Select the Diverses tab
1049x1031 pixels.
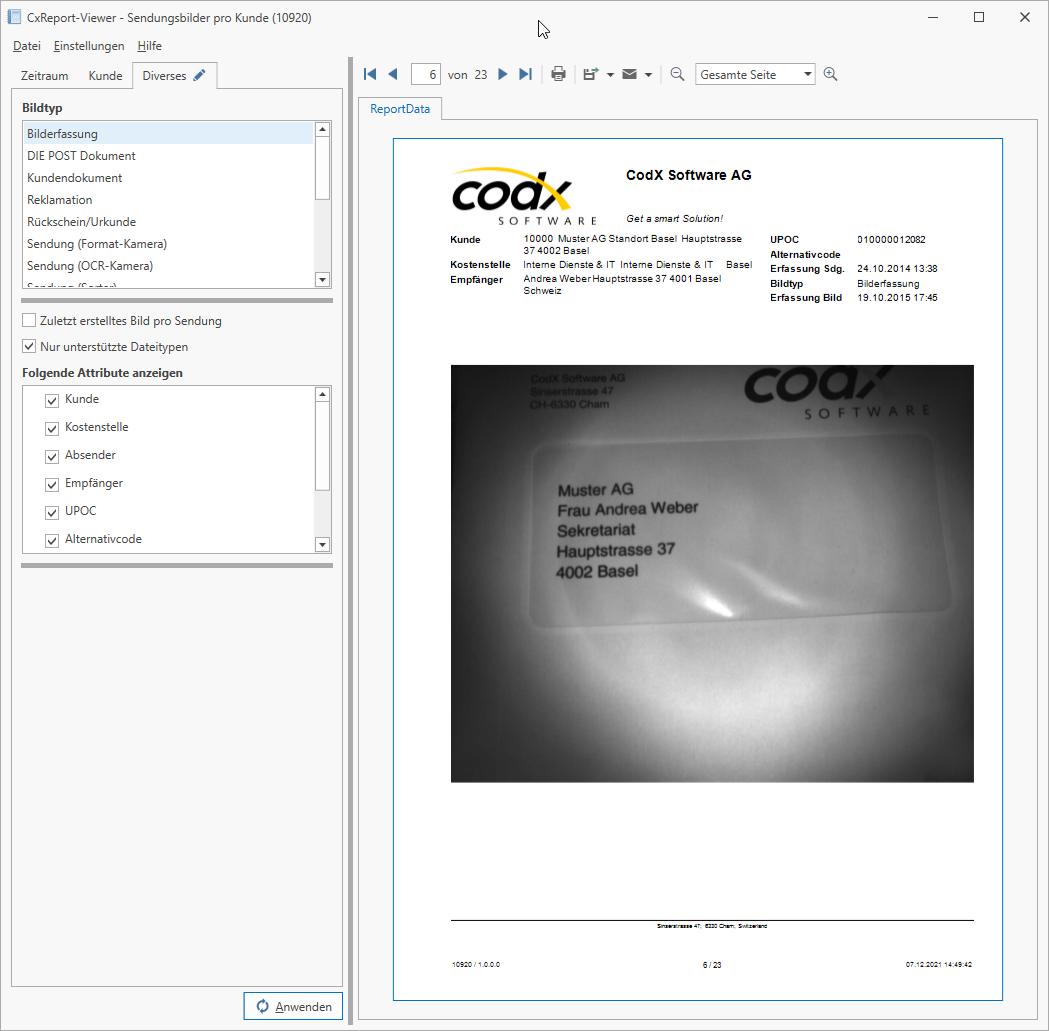click(174, 76)
